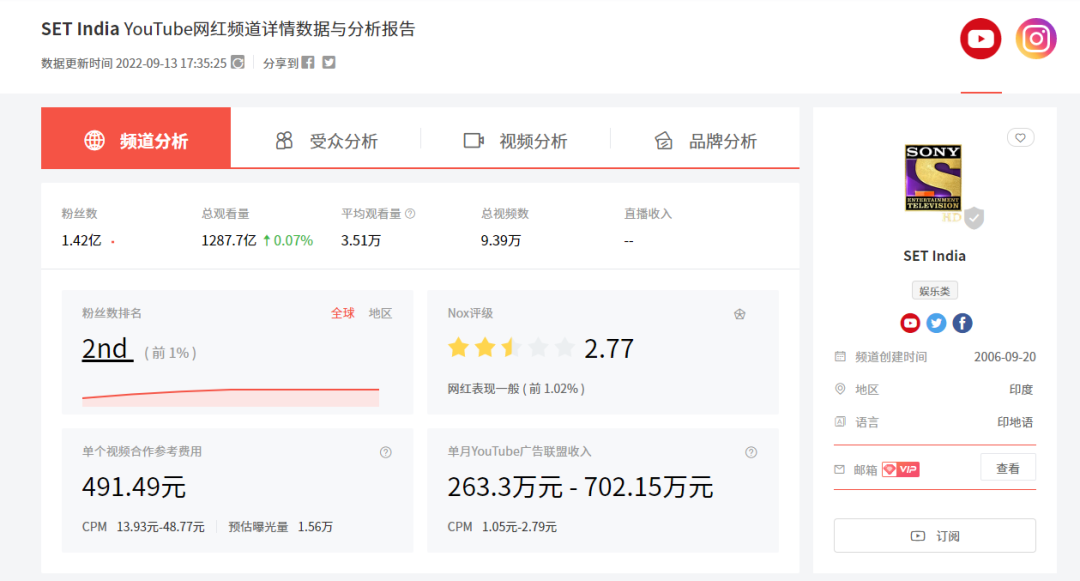Open the 受众分析 tab
This screenshot has height=581, width=1080.
[326, 140]
